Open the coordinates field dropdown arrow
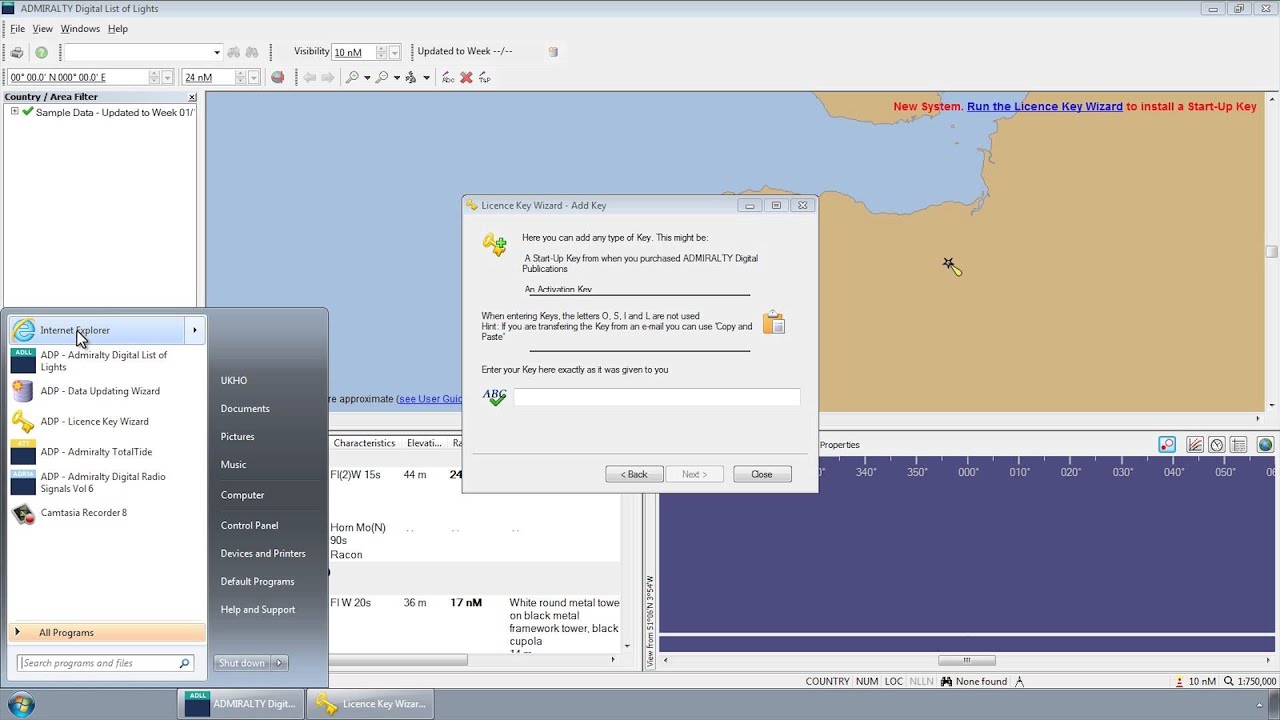The image size is (1280, 720). click(167, 77)
